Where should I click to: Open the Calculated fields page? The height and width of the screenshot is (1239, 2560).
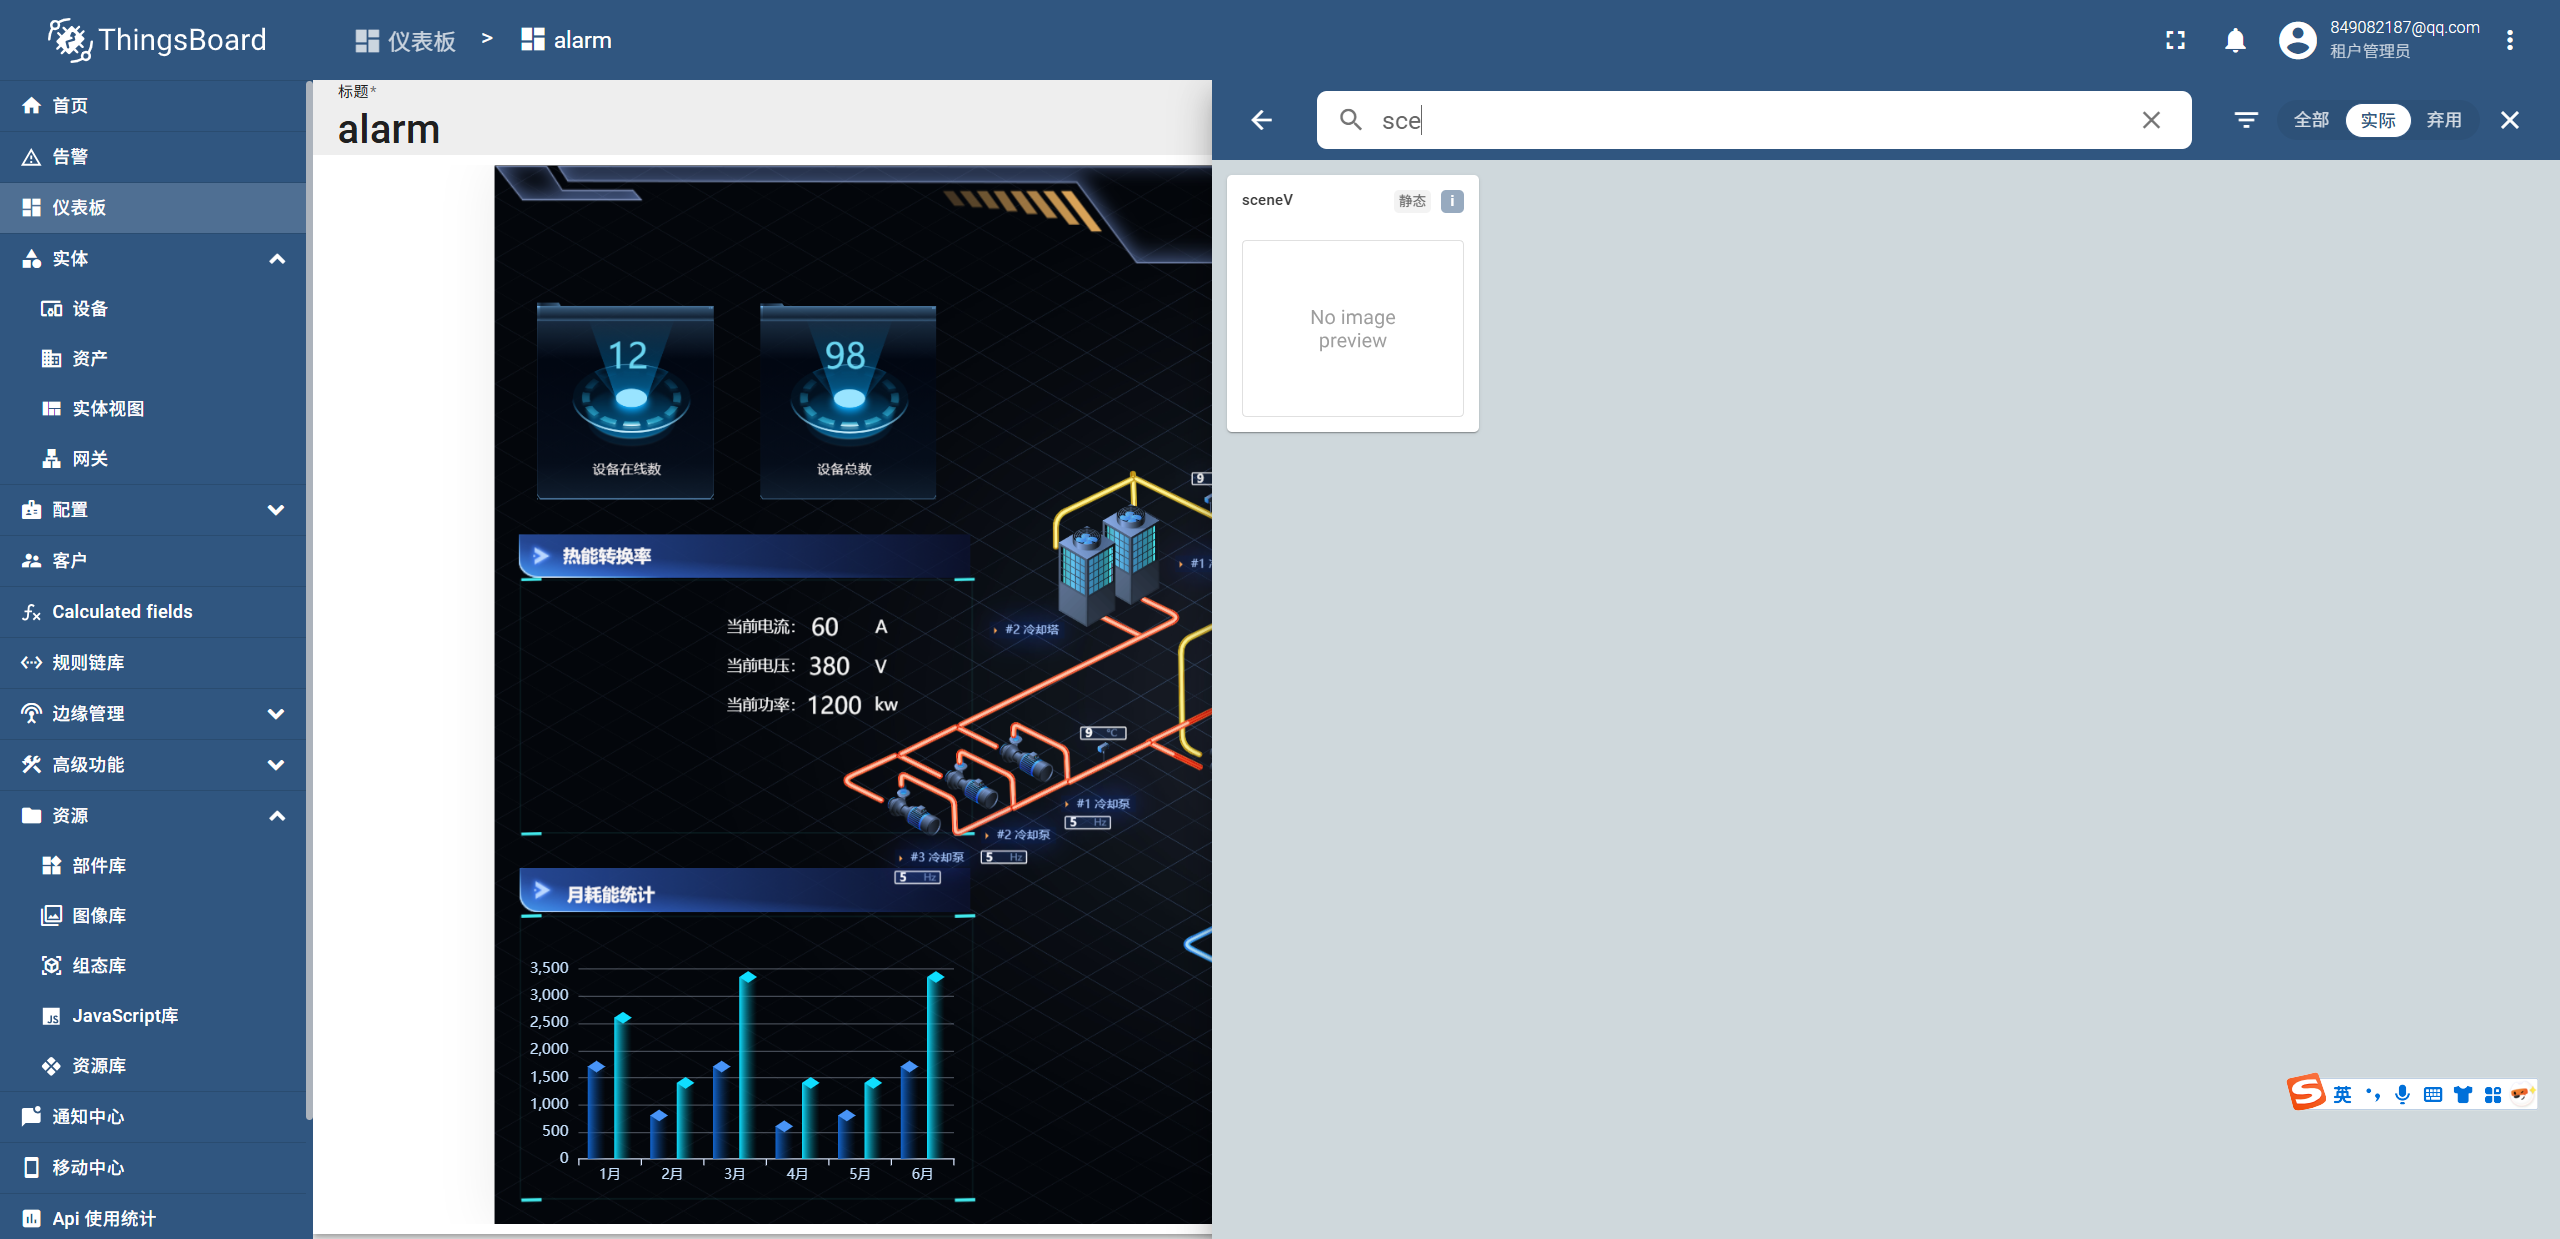[x=122, y=612]
